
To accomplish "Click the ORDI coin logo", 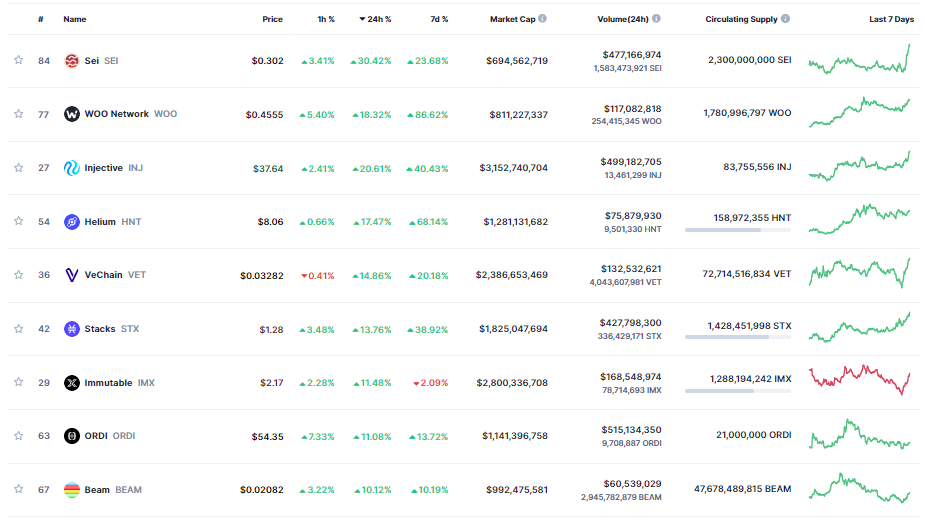I will coord(71,436).
